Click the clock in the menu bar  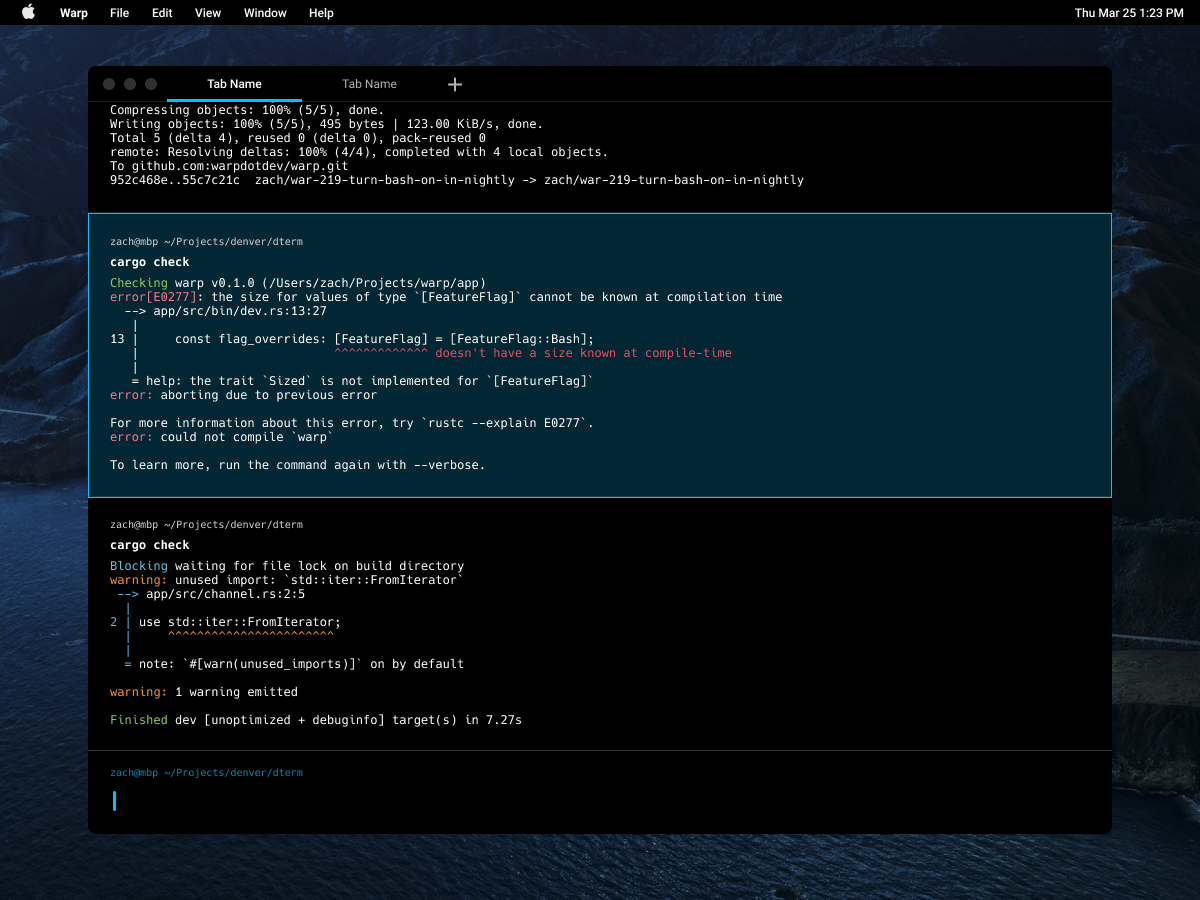[1129, 12]
